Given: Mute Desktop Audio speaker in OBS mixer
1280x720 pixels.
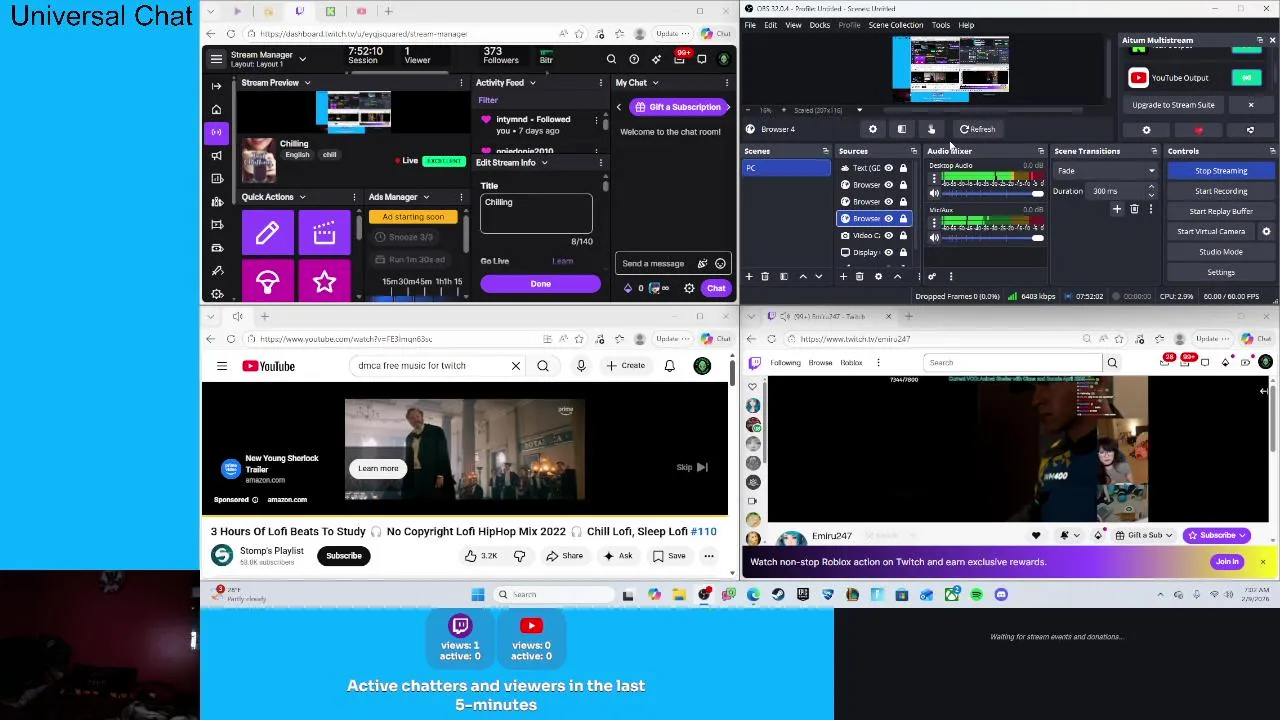Looking at the screenshot, I should 935,193.
